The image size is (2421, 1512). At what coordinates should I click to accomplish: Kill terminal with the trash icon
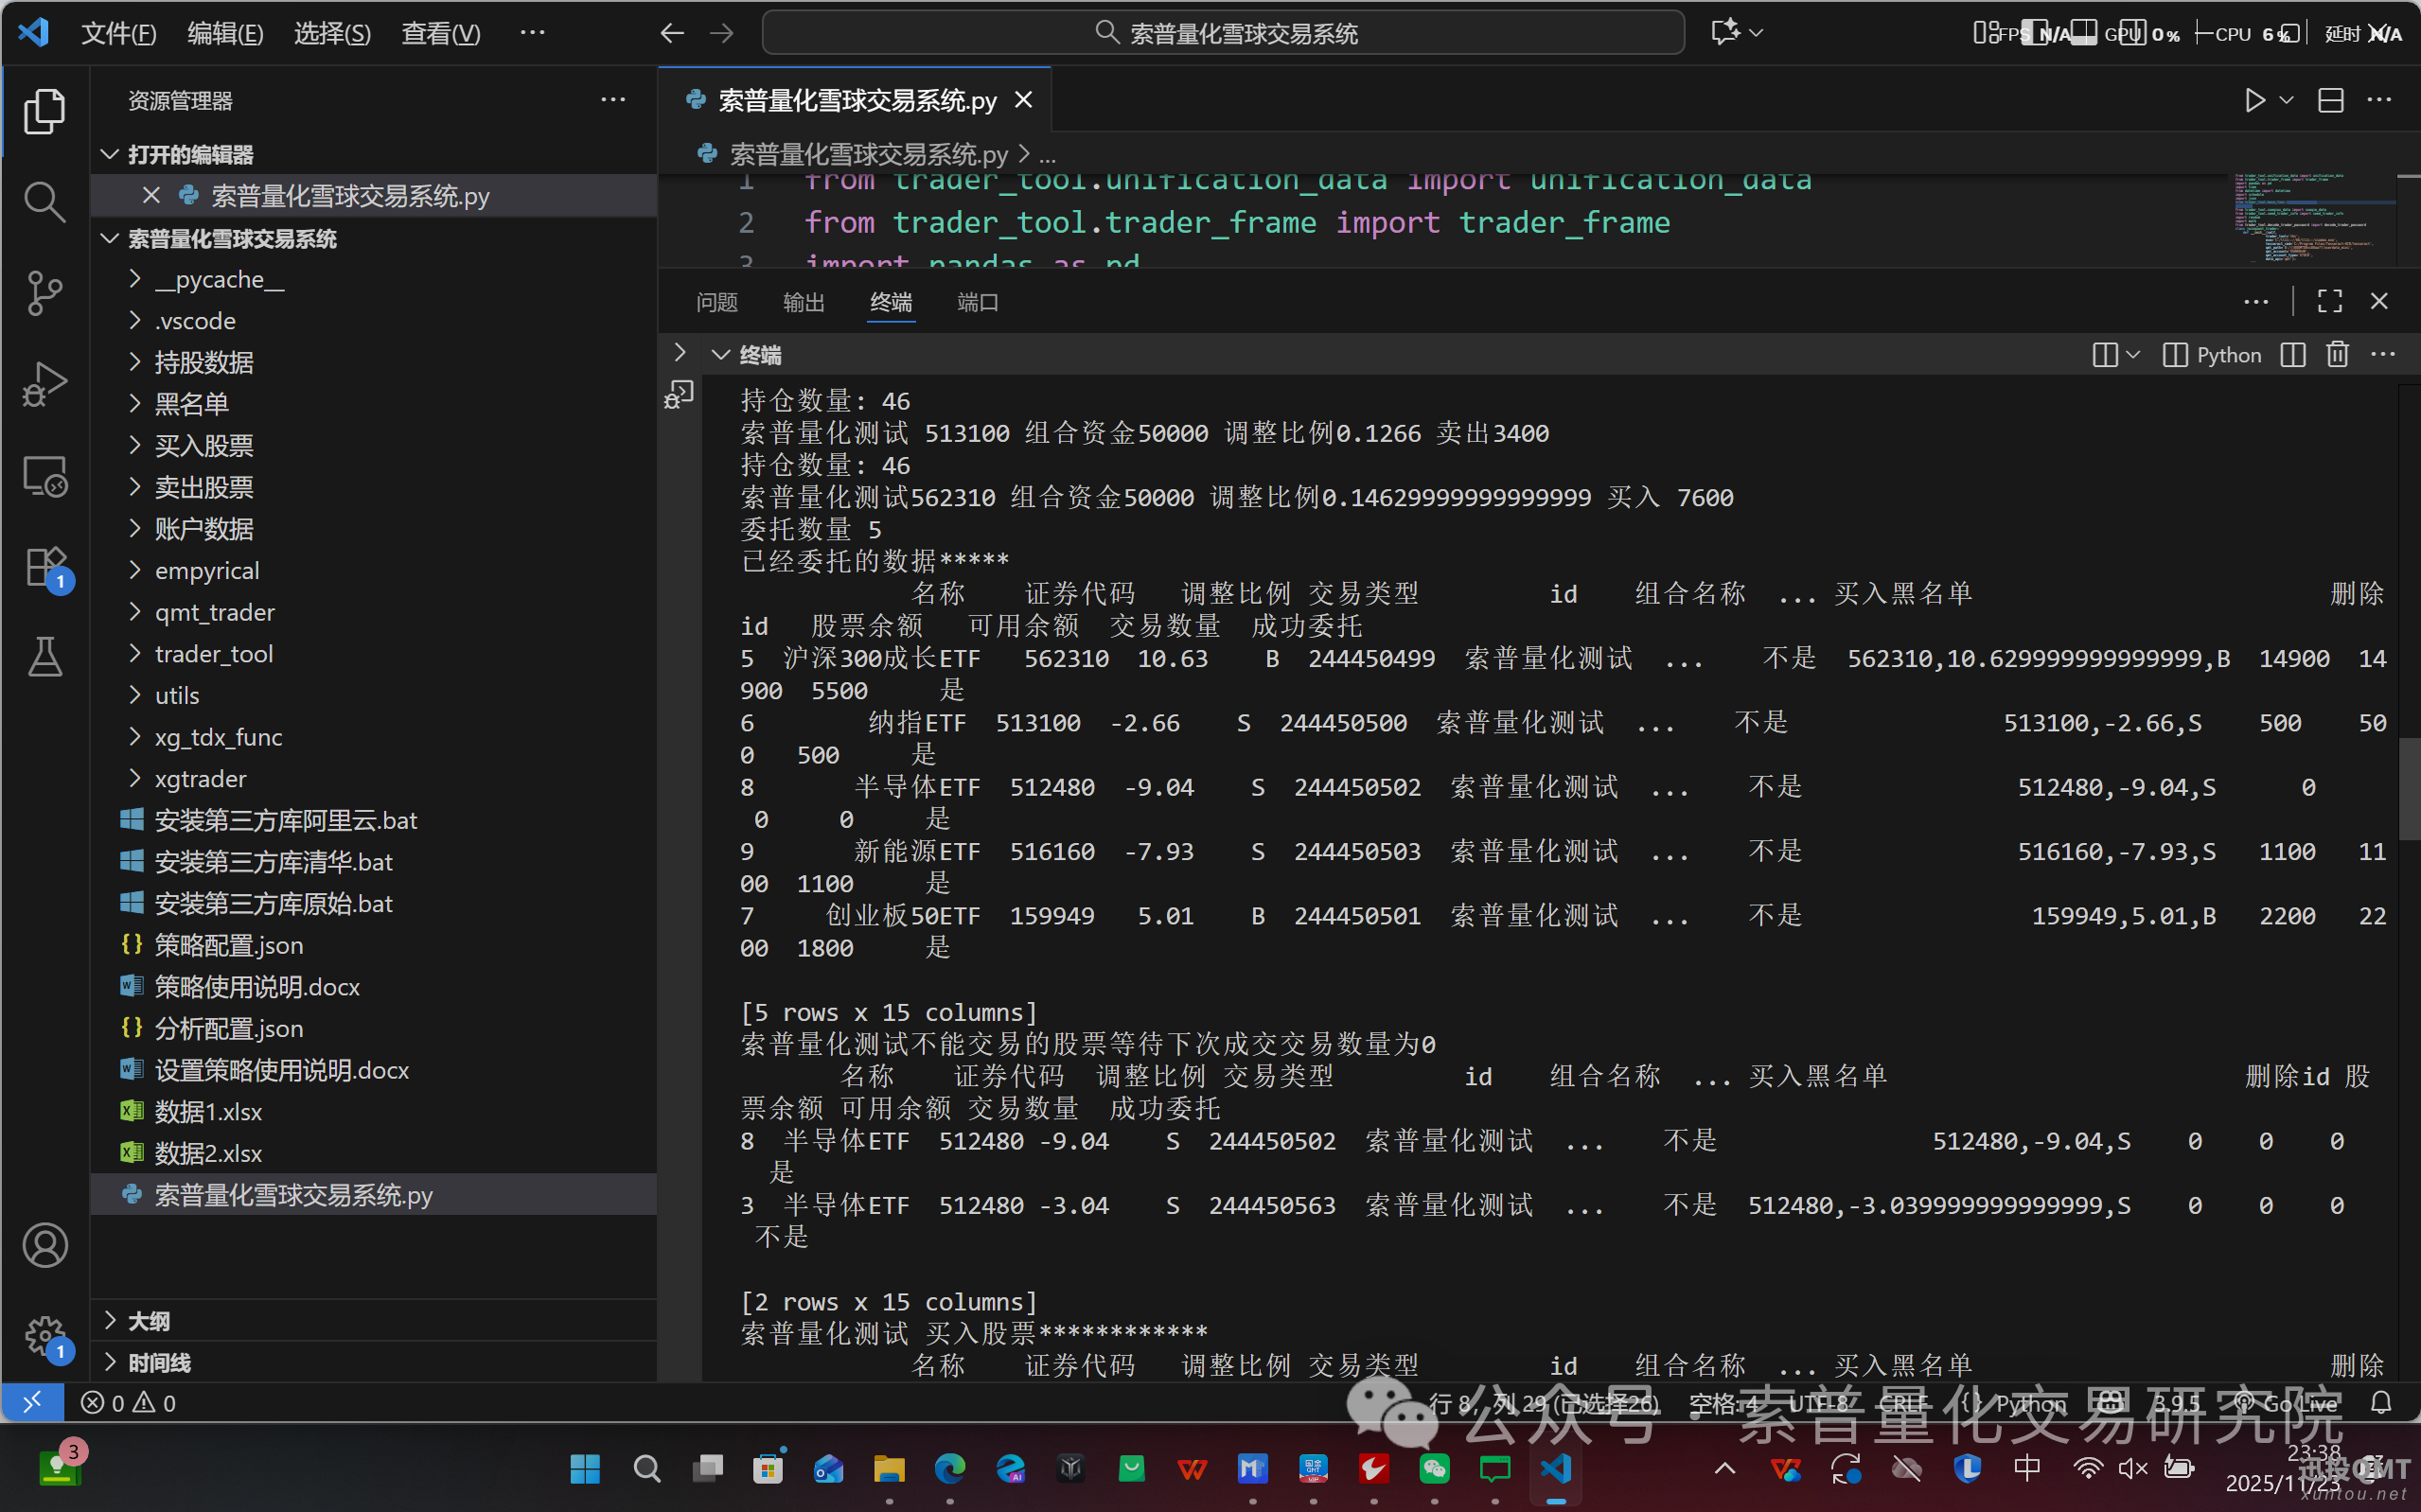click(2337, 355)
